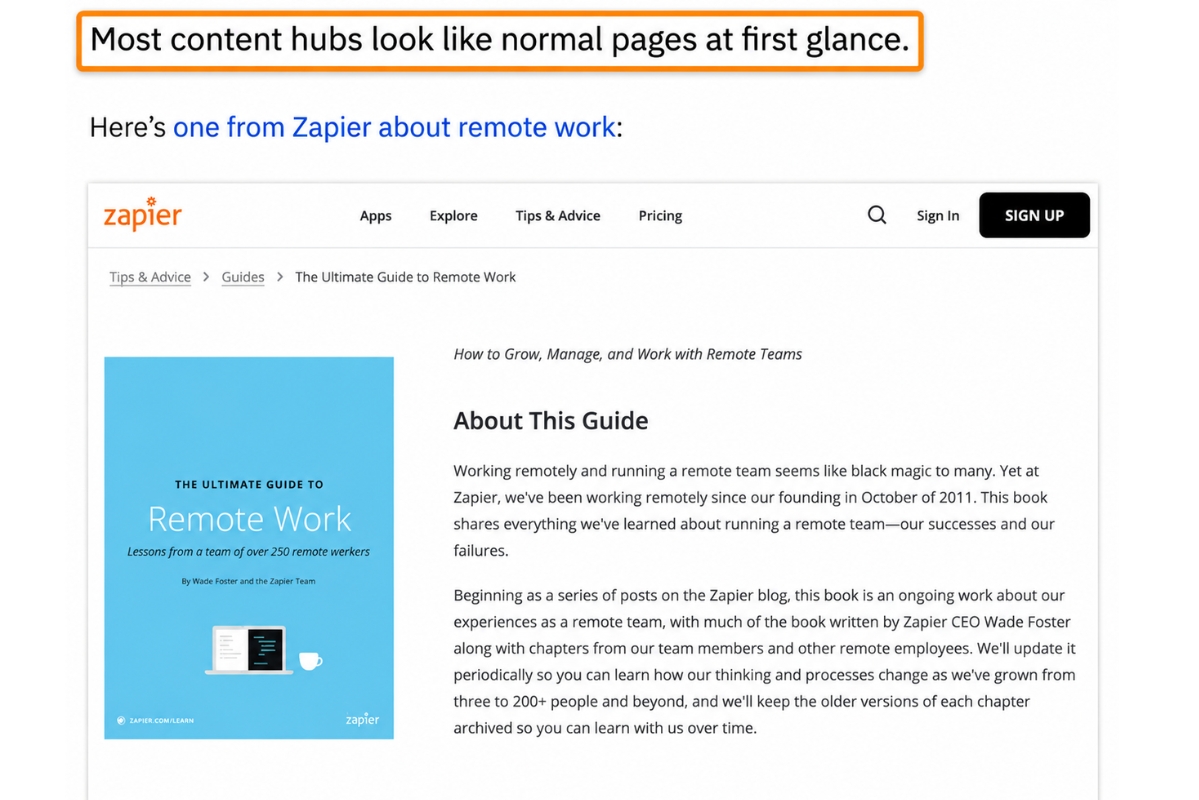Click the Remote Work guide cover image
1199x800 pixels.
point(249,548)
